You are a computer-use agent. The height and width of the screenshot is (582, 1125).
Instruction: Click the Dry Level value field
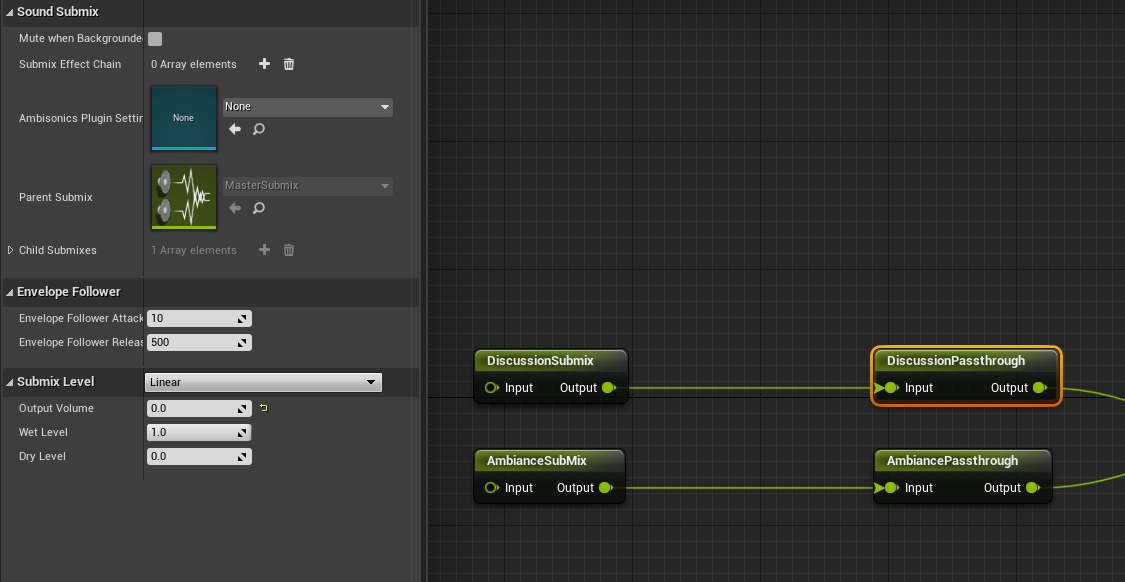[x=199, y=456]
